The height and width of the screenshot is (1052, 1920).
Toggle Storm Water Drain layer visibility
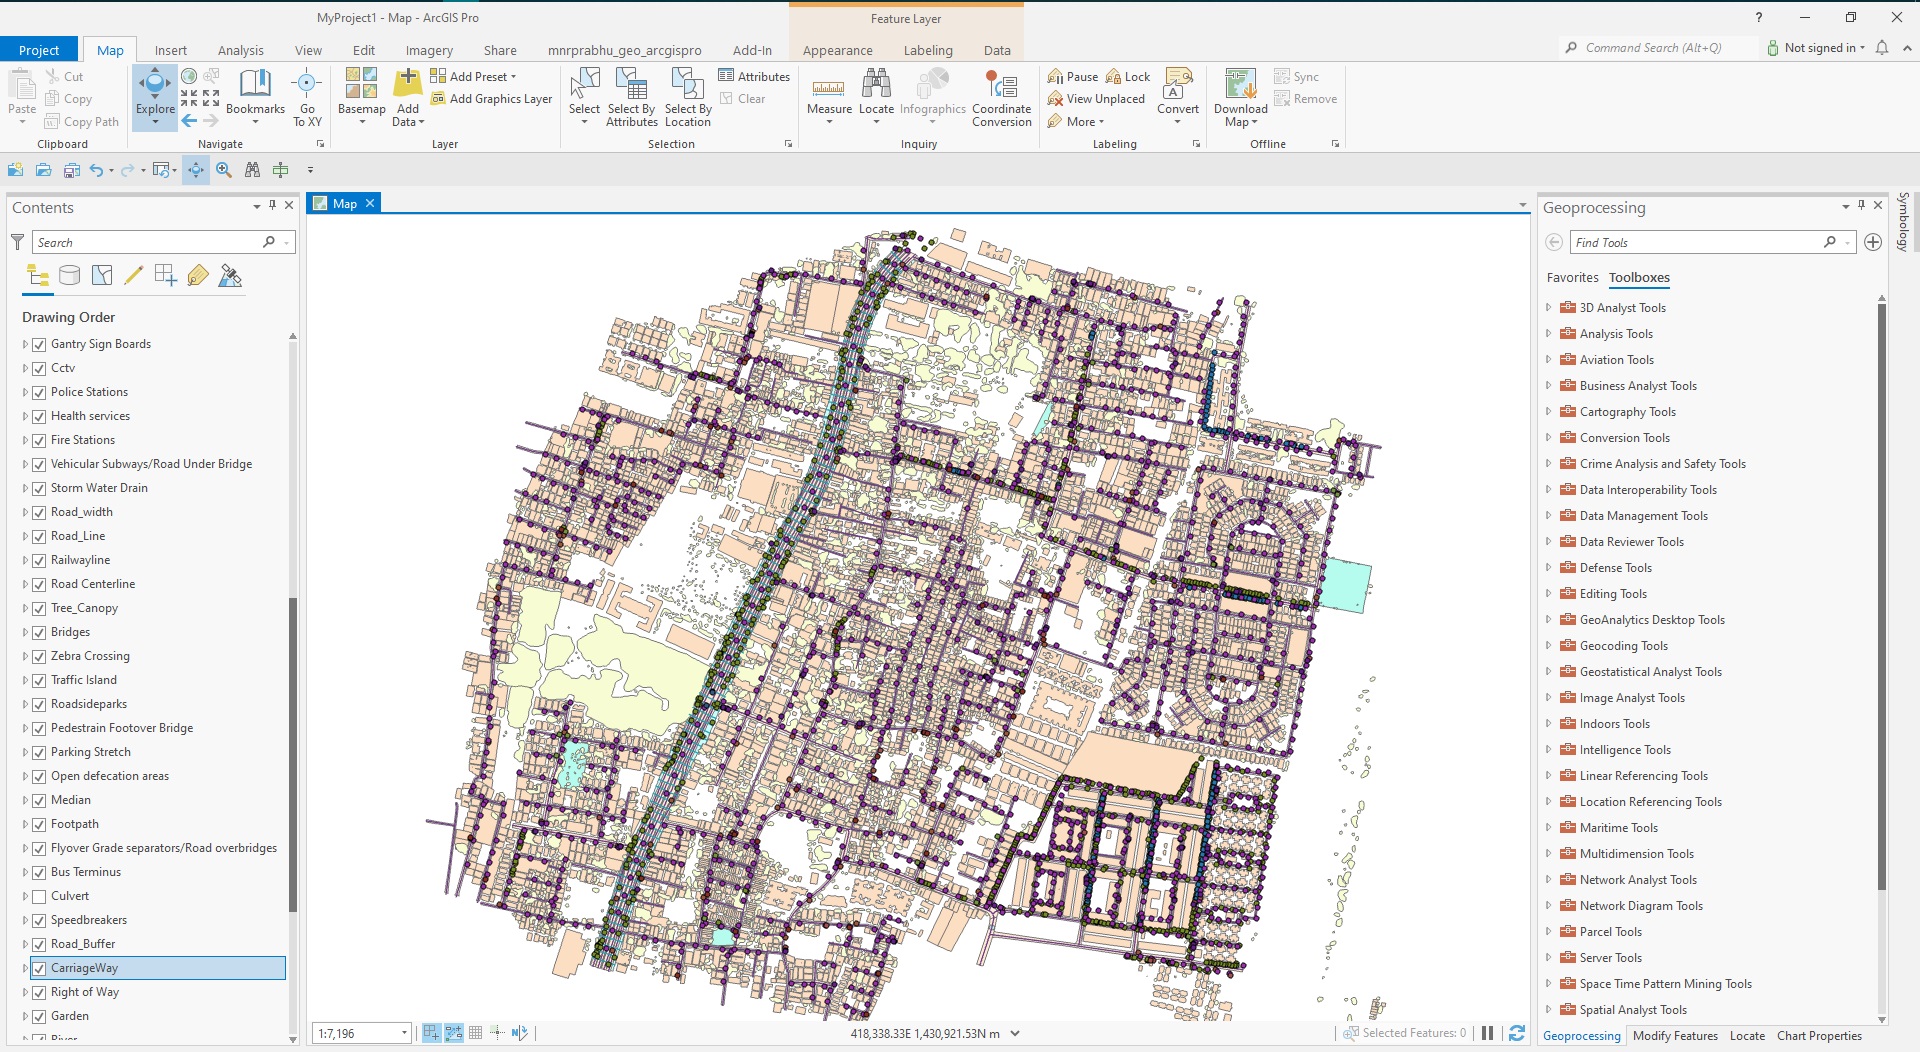click(x=39, y=488)
